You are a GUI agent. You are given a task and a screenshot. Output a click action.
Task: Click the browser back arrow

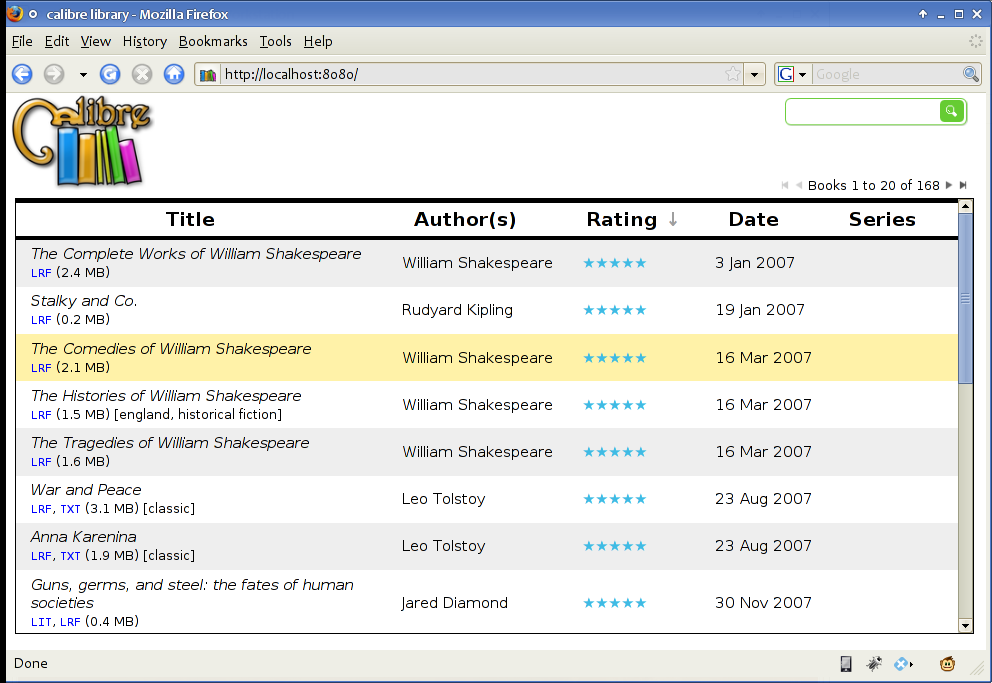(22, 74)
